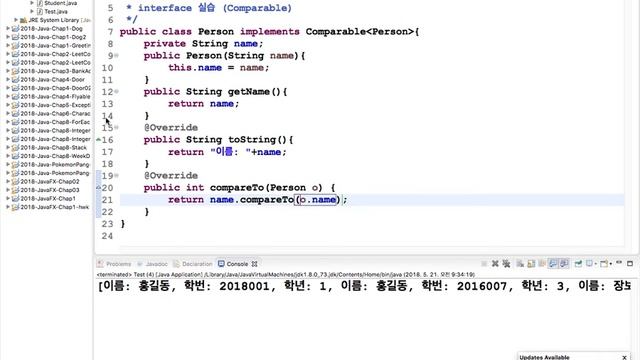Open the Display Selected Console dropdown arrow
640x360 pixels.
tap(596, 264)
